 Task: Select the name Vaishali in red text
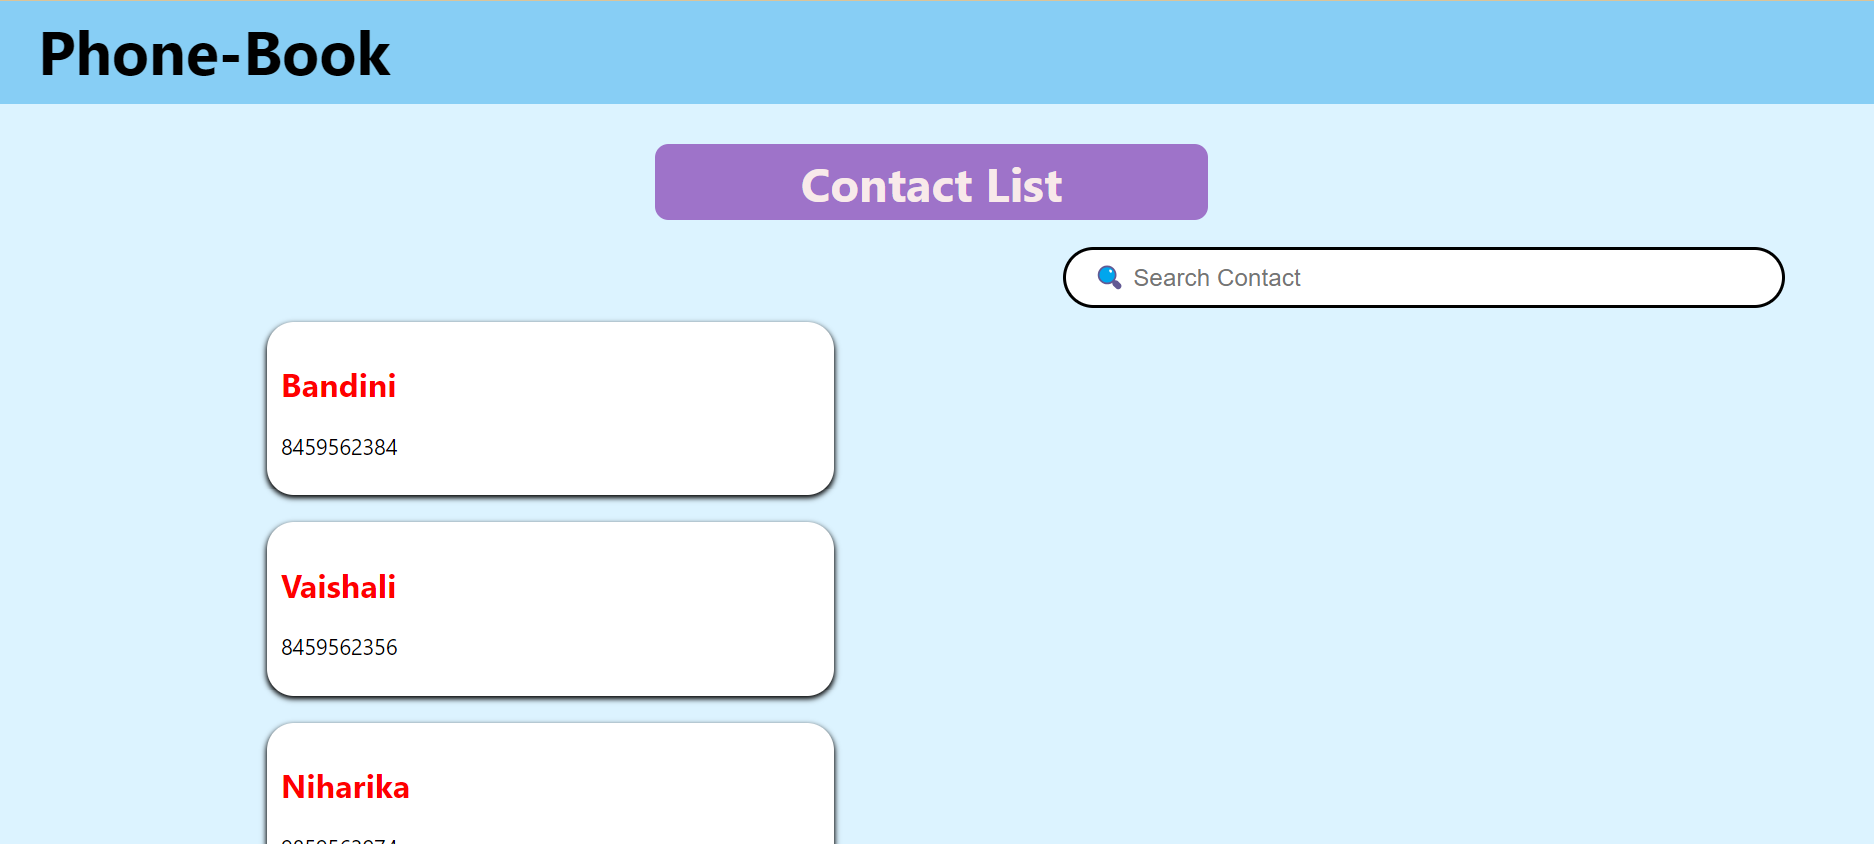tap(338, 587)
